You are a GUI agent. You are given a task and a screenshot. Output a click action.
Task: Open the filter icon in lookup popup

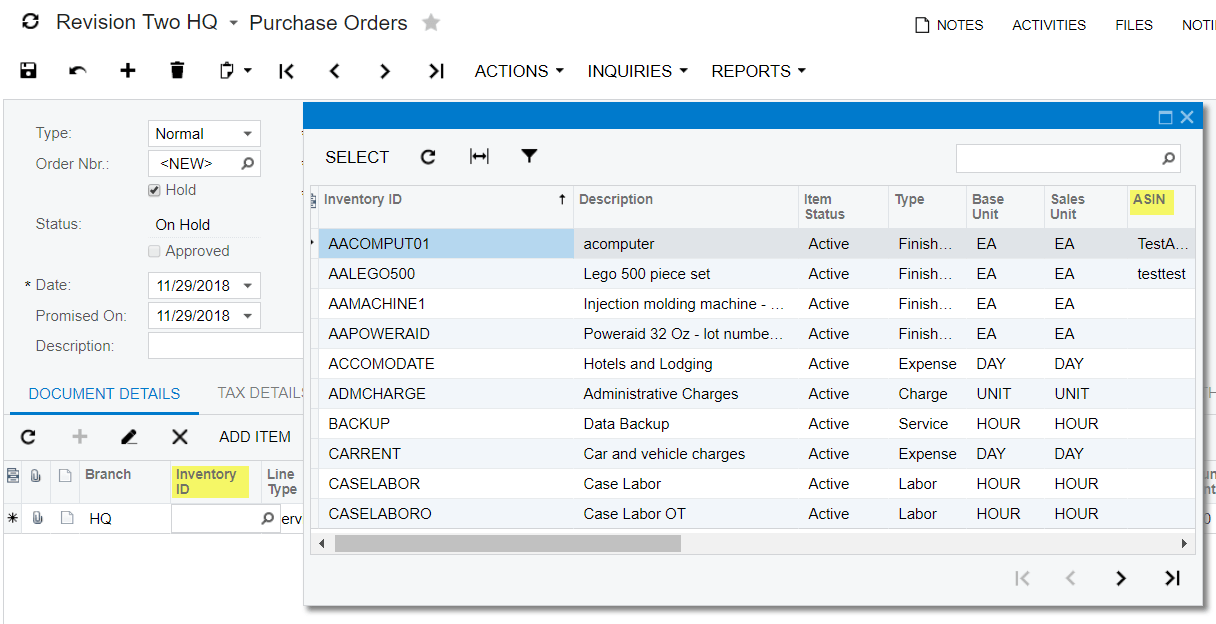pyautogui.click(x=530, y=156)
